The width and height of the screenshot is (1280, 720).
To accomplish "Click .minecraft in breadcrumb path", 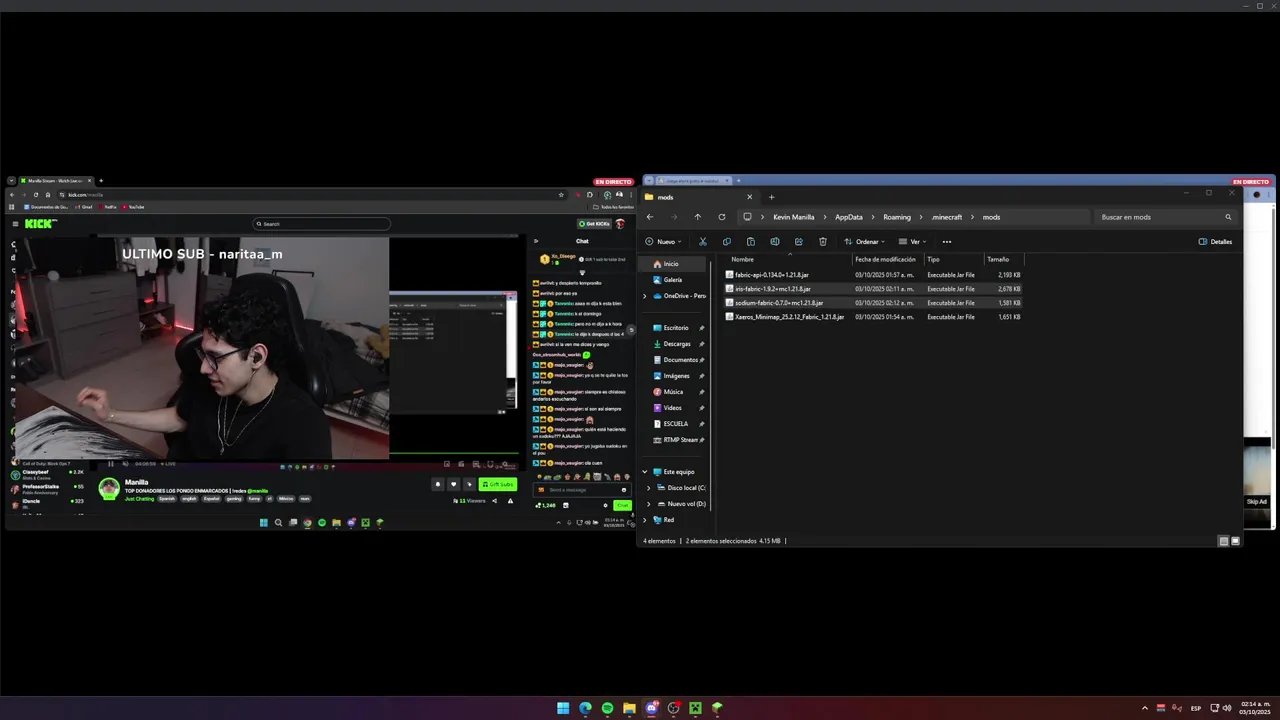I will click(947, 217).
